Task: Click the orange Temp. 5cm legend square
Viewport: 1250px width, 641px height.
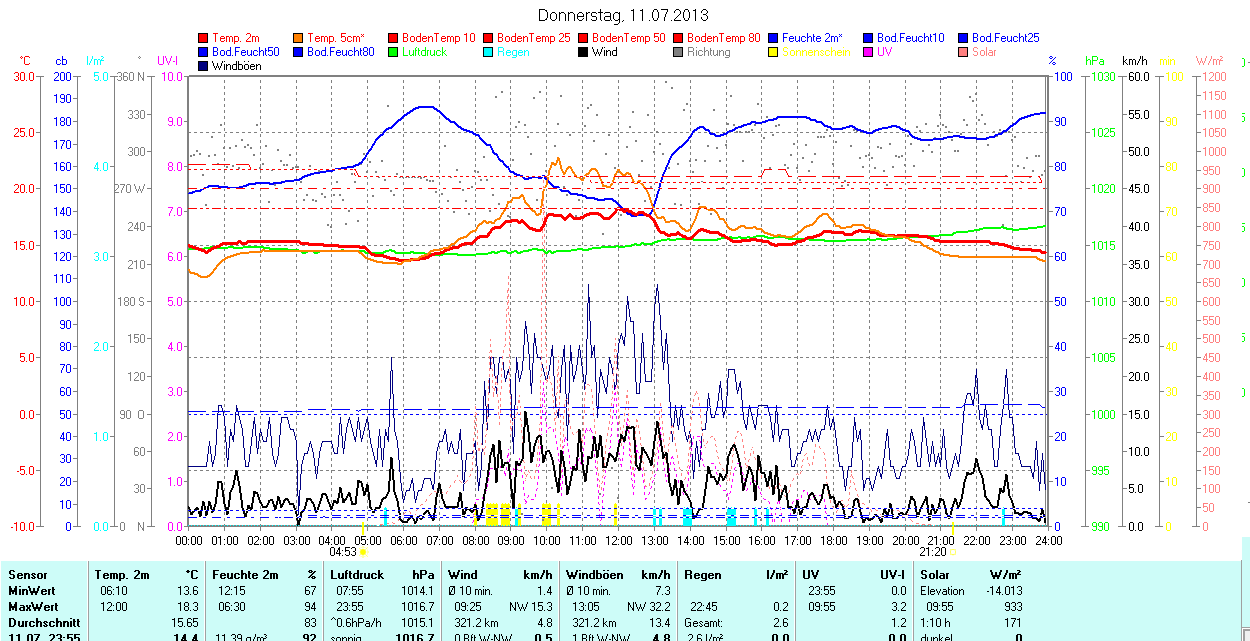Action: [299, 38]
